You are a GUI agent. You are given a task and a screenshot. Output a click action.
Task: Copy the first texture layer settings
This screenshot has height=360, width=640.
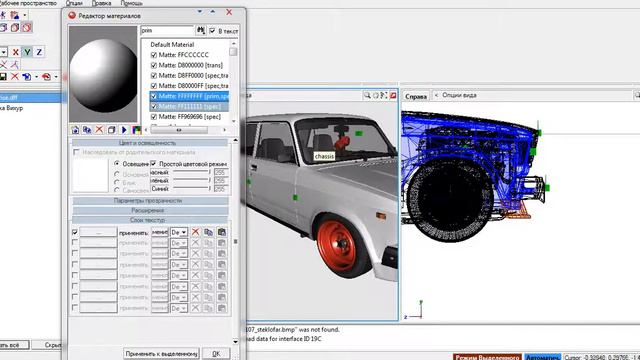click(x=209, y=232)
